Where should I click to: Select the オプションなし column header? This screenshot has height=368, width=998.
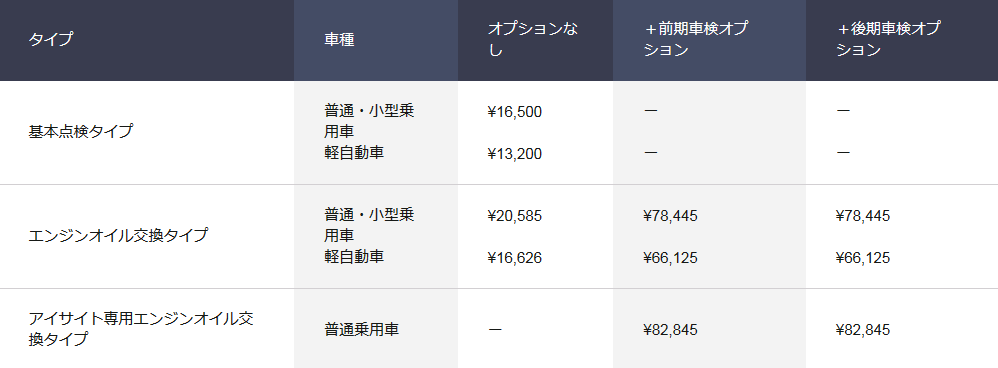click(533, 39)
